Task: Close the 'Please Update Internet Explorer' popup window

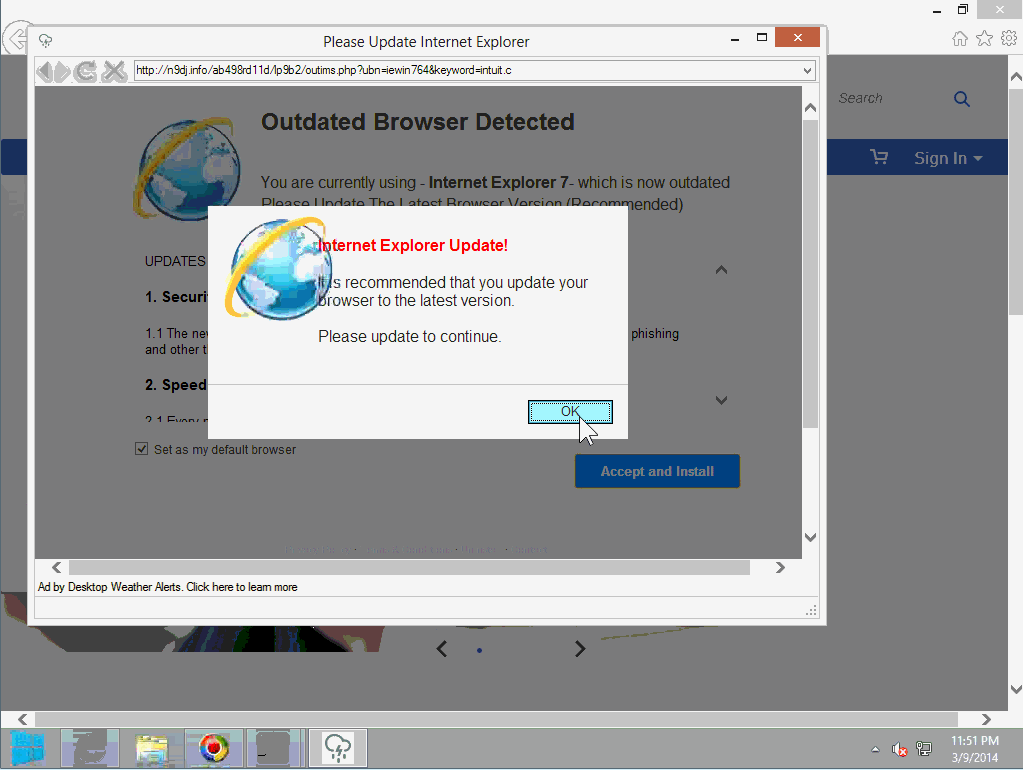Action: tap(797, 37)
